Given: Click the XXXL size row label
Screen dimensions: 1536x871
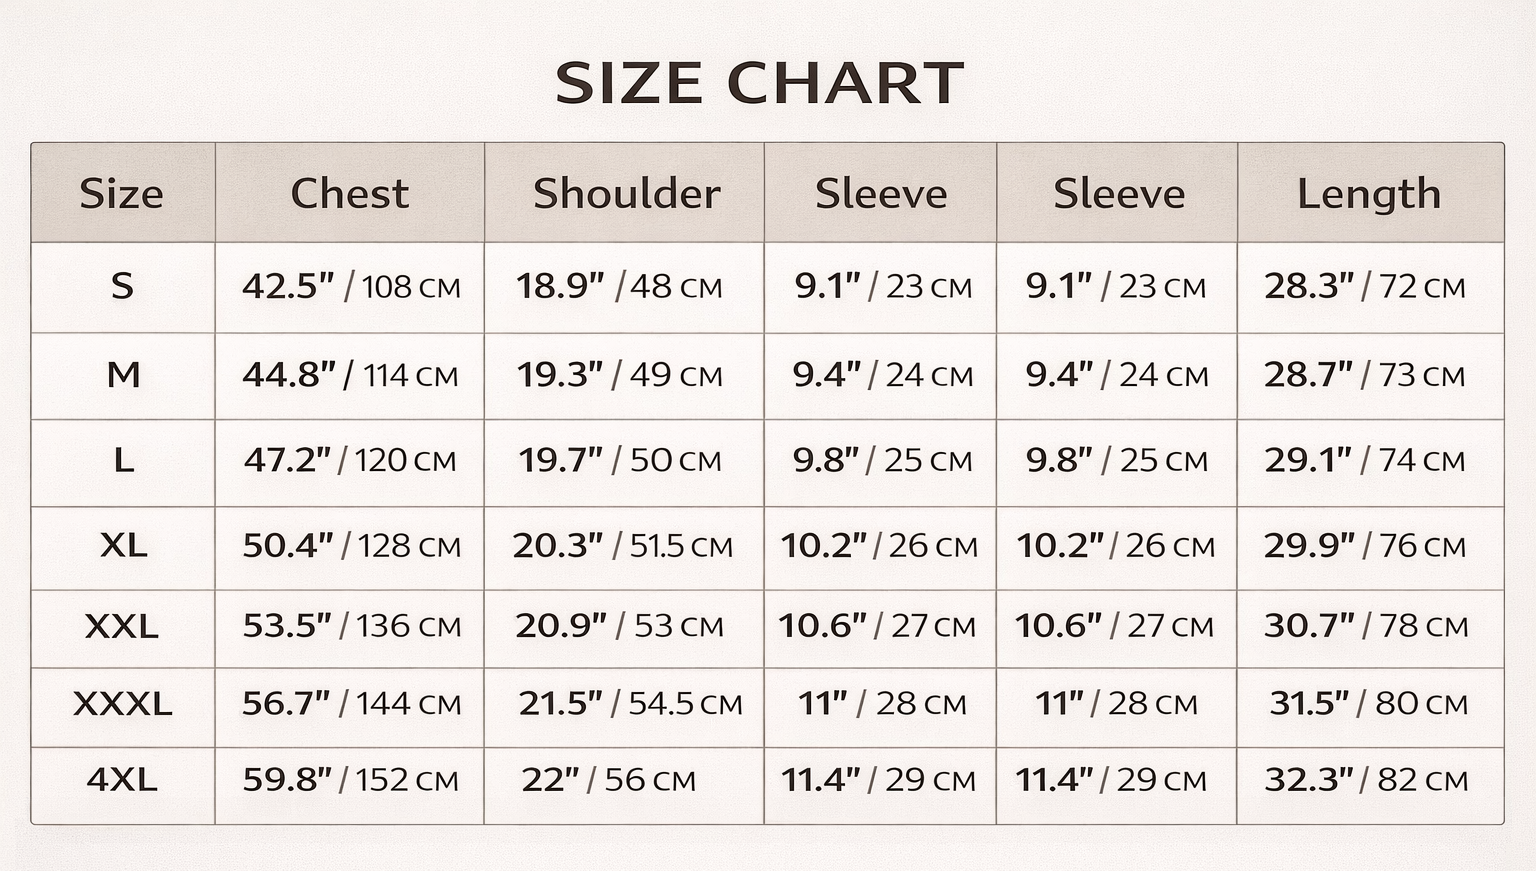Looking at the screenshot, I should pos(122,704).
